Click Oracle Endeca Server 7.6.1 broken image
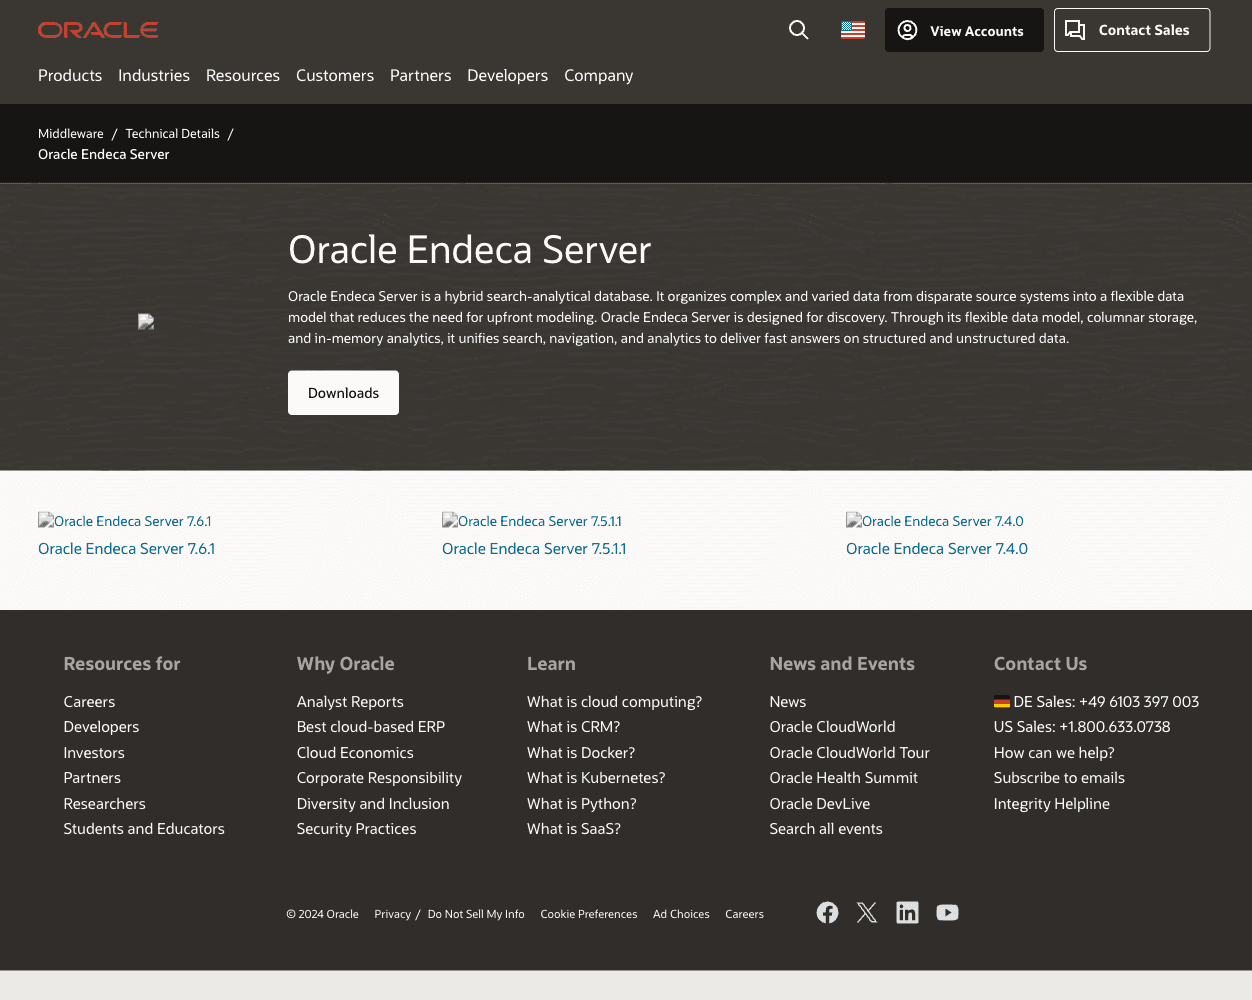This screenshot has height=1000, width=1252. [125, 521]
